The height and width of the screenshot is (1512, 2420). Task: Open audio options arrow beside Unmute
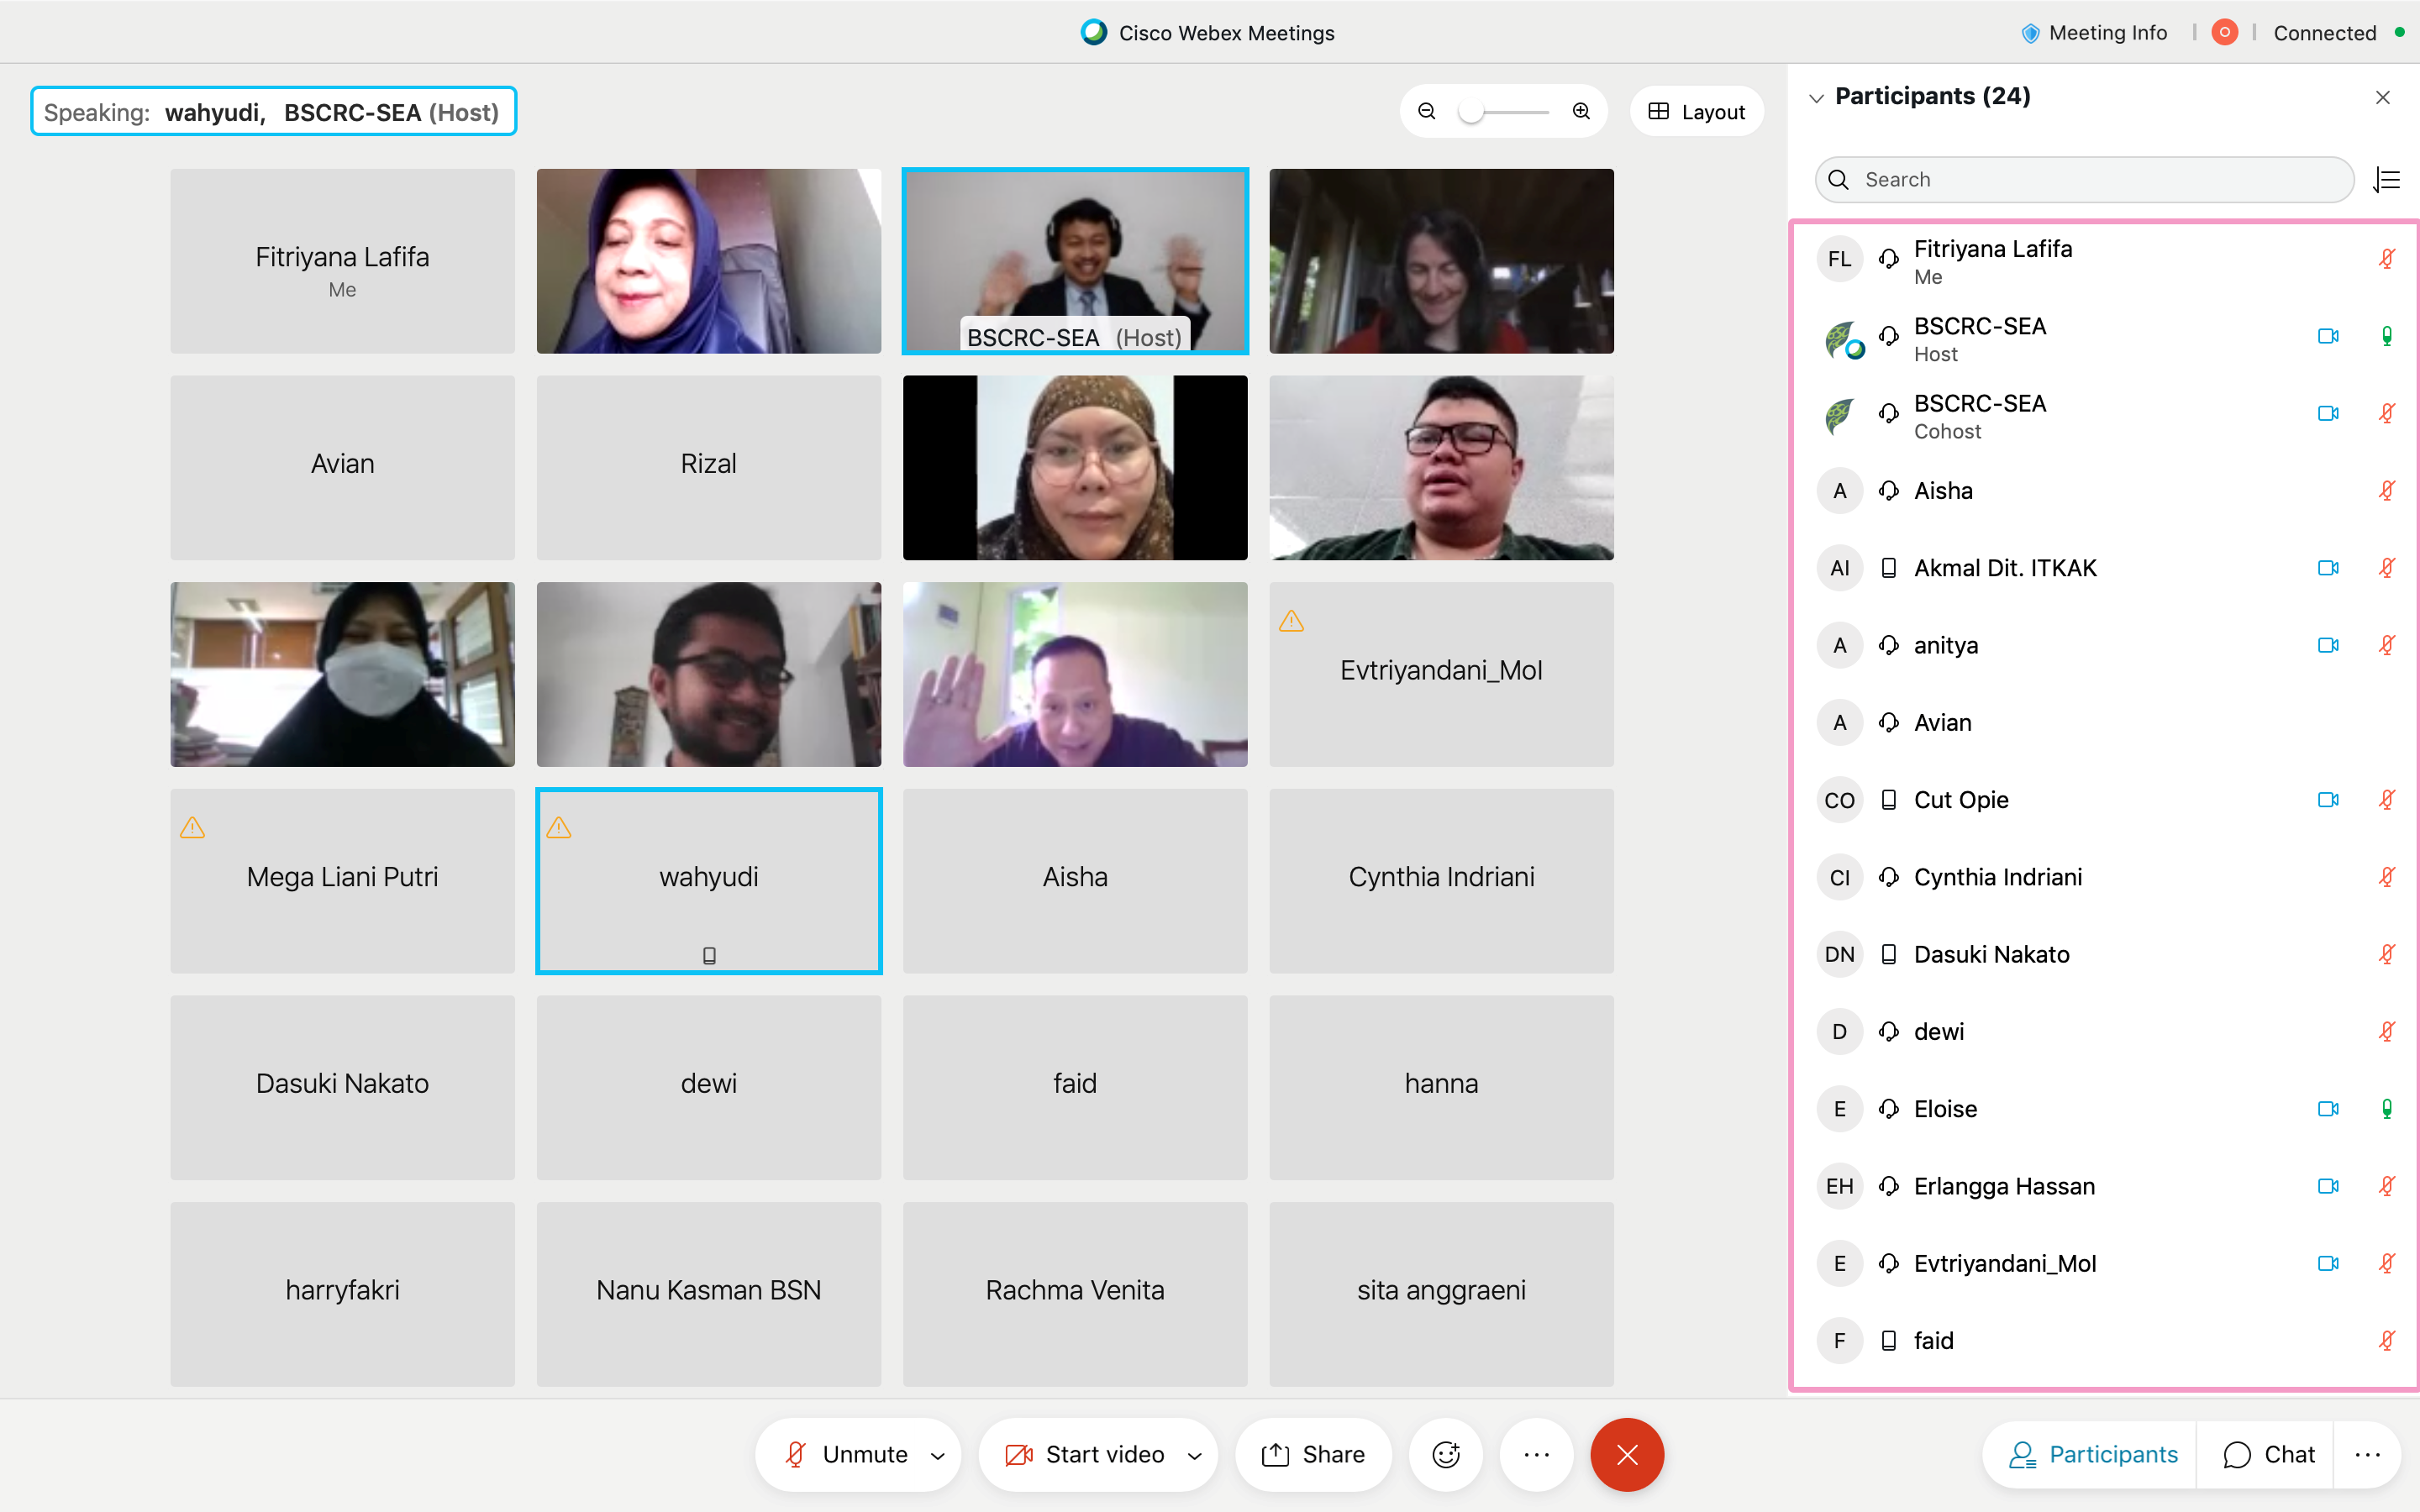coord(938,1455)
